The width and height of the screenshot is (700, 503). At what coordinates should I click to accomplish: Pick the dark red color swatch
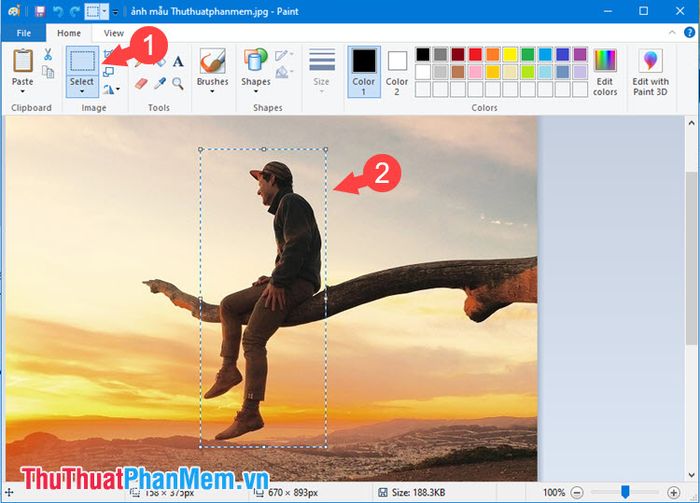(458, 54)
